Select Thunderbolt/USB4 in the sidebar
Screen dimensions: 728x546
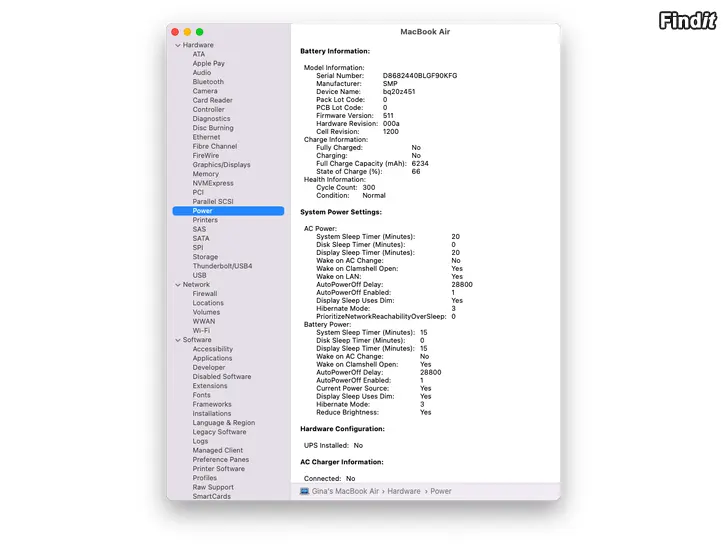coord(222,266)
